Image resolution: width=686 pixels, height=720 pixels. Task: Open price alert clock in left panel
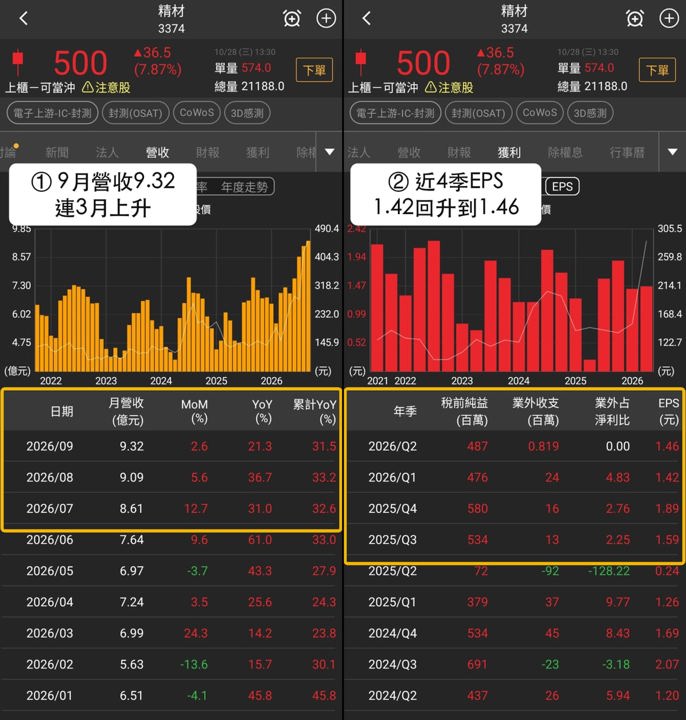tap(292, 19)
